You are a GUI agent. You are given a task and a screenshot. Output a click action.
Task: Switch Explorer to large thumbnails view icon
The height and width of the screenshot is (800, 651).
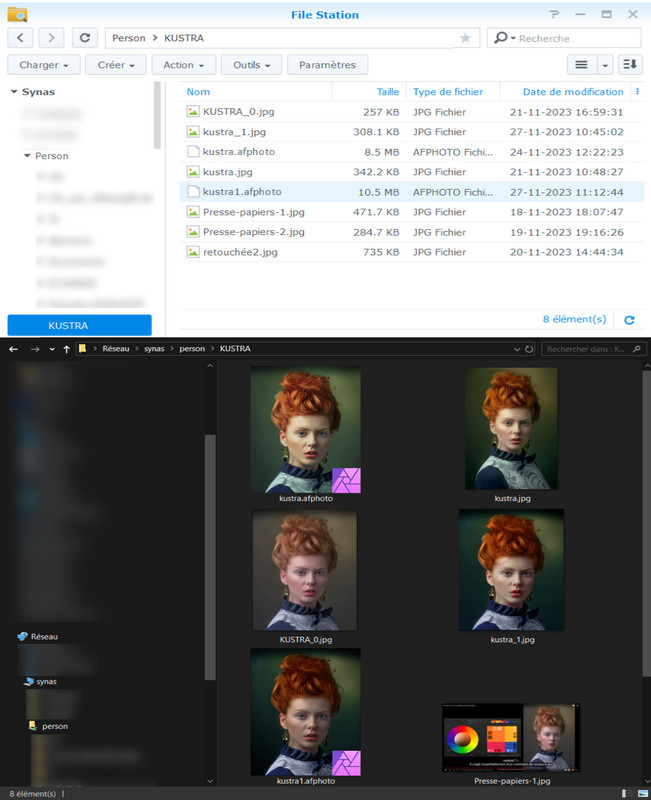[643, 793]
